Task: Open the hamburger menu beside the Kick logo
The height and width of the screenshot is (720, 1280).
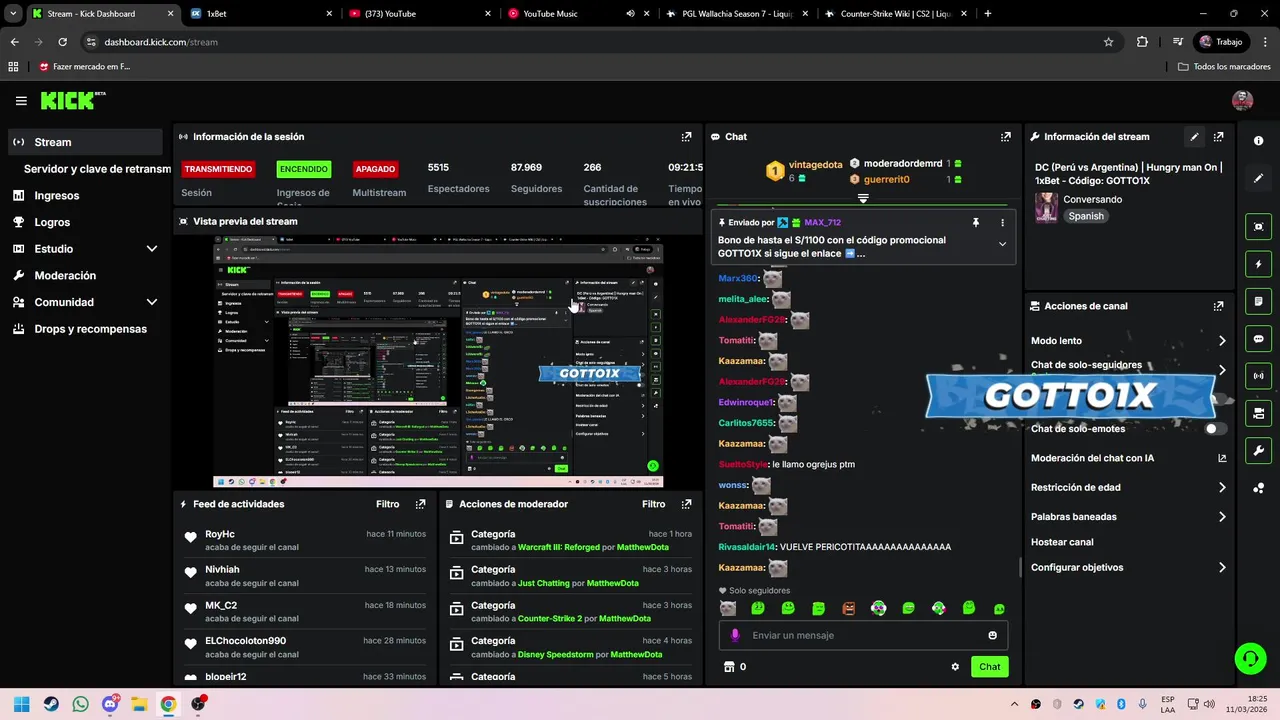Action: pyautogui.click(x=21, y=101)
